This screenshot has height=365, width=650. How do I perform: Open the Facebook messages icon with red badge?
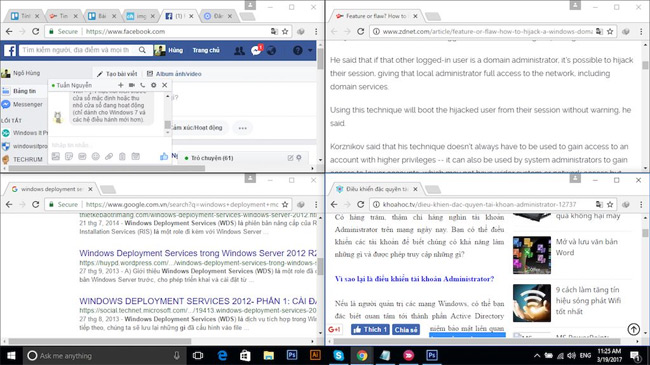click(256, 51)
